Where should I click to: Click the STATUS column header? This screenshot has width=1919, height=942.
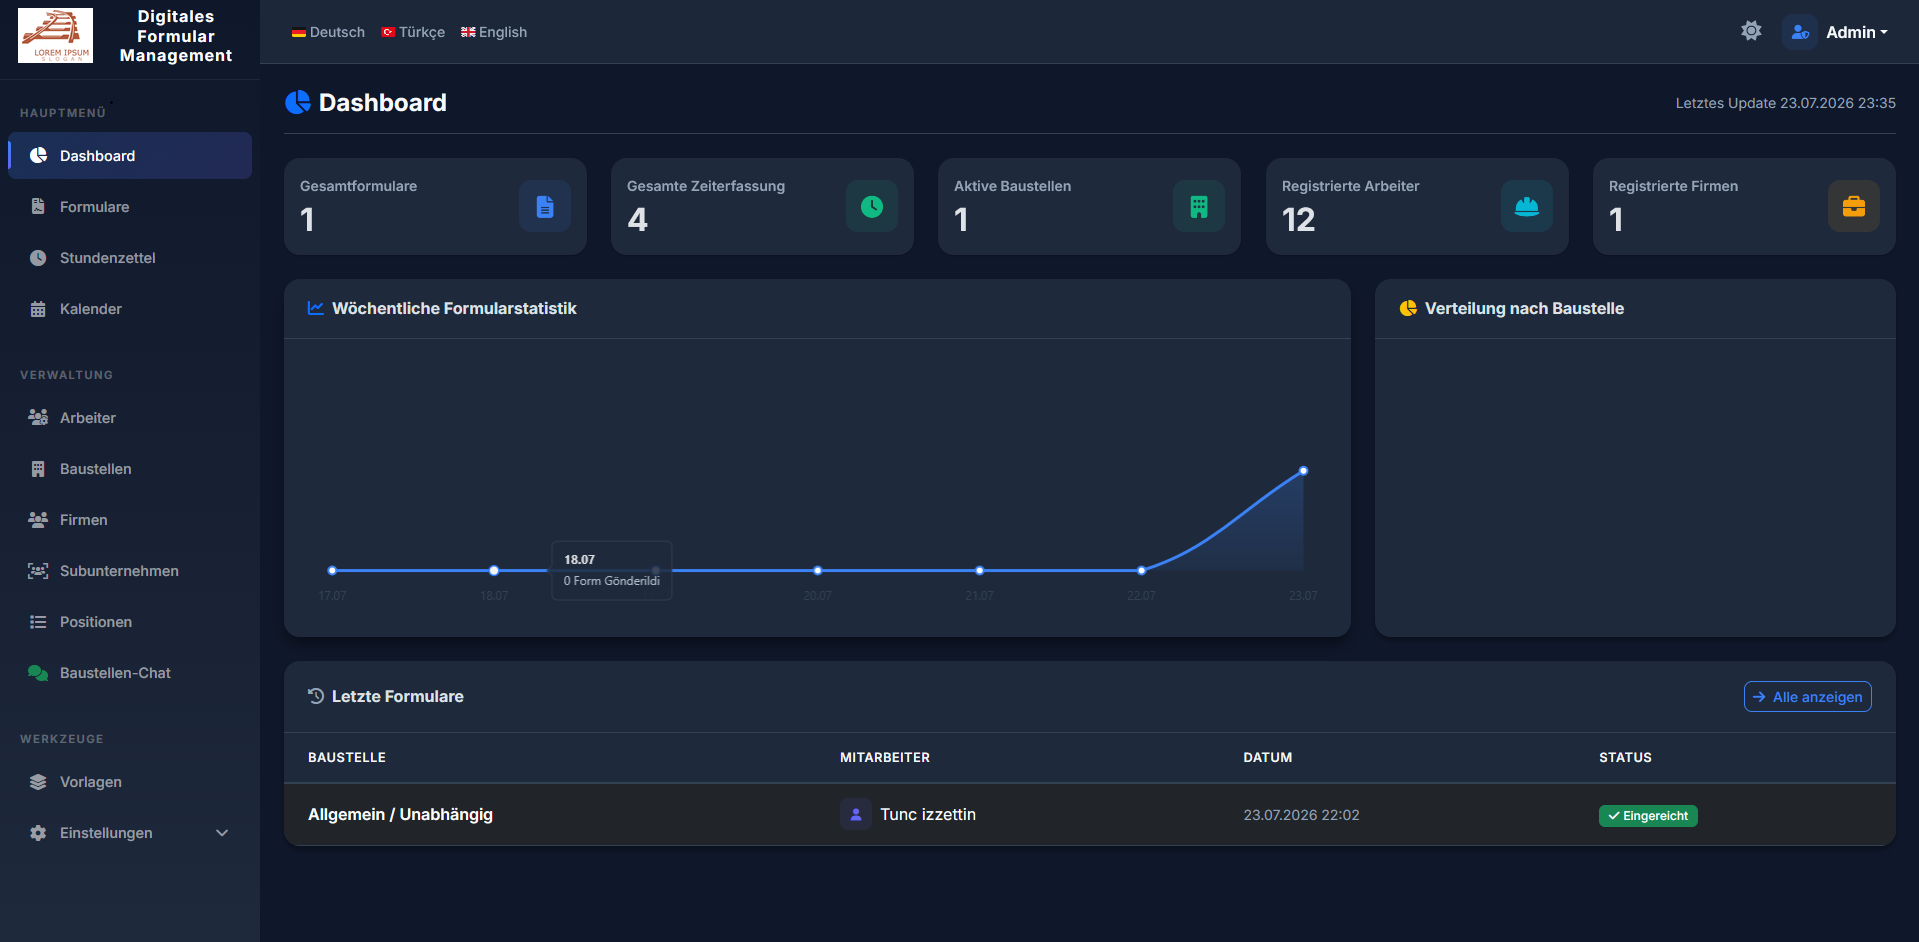pyautogui.click(x=1625, y=757)
